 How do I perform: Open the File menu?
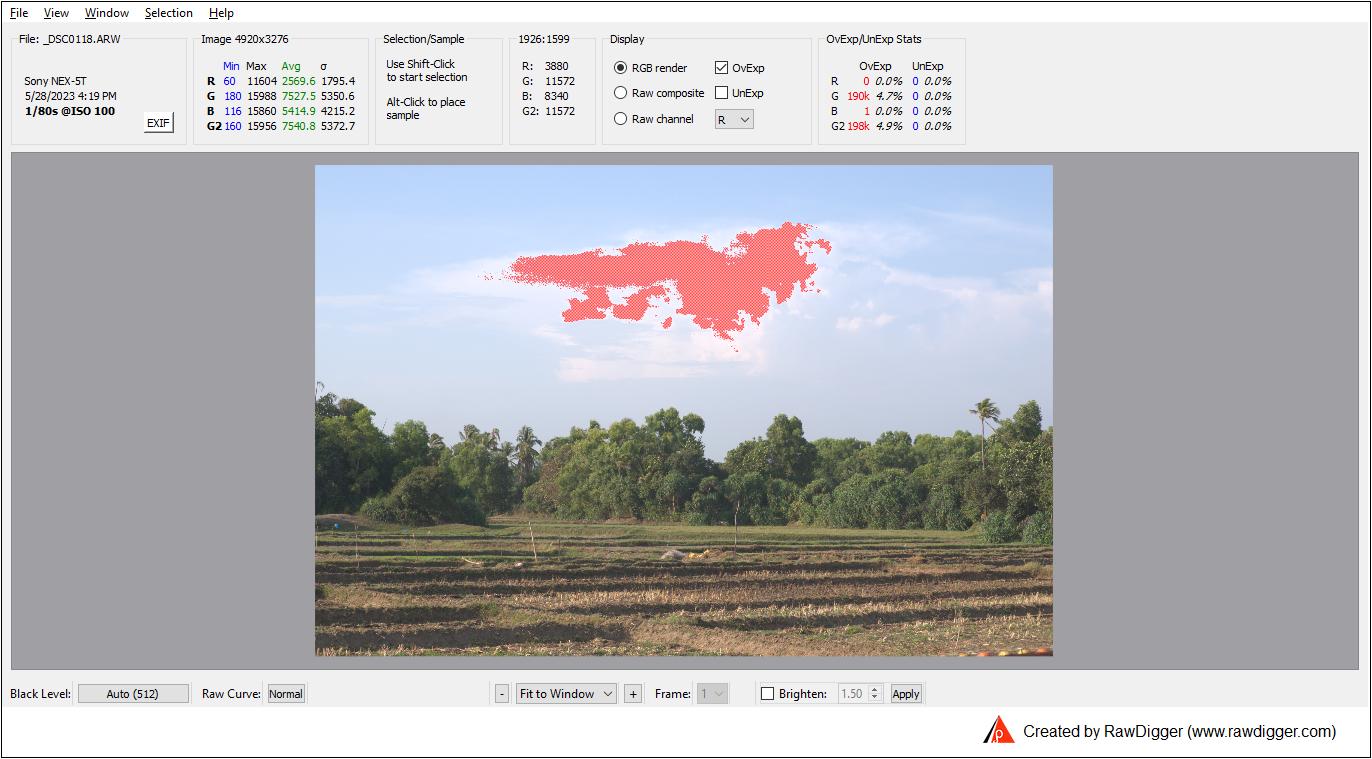19,13
